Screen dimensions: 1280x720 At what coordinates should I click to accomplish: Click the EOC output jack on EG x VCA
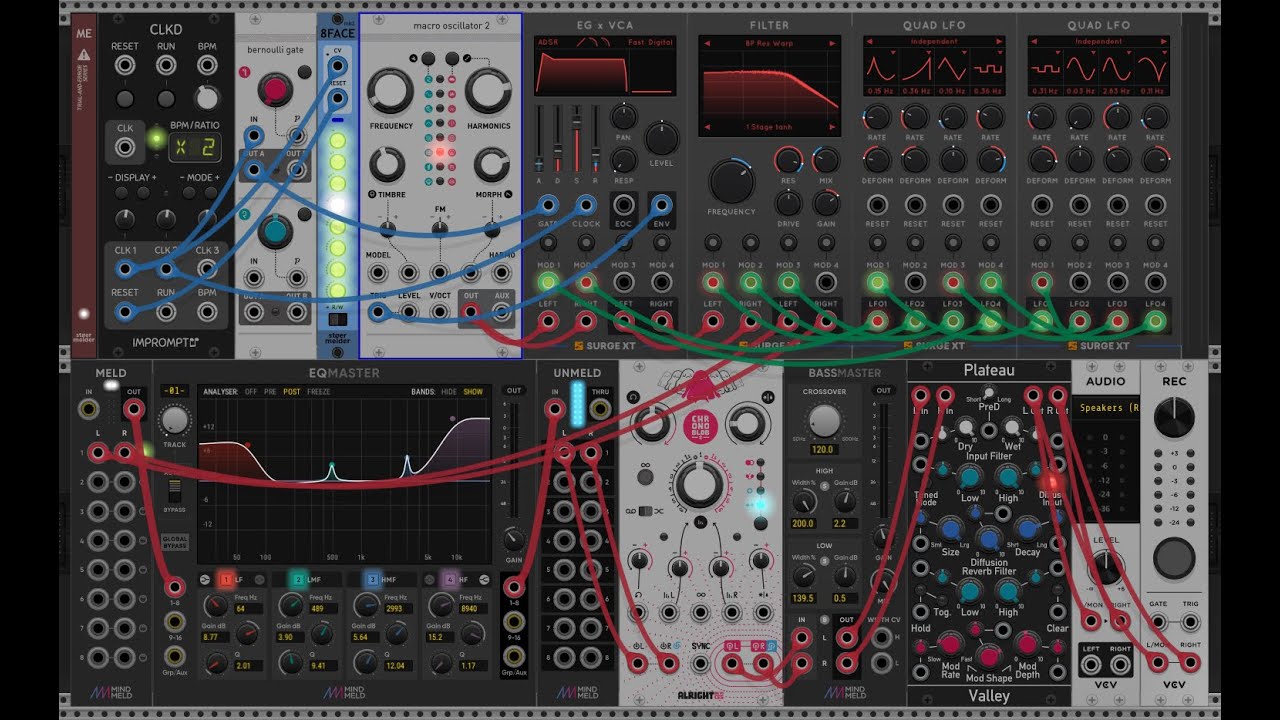coord(623,205)
